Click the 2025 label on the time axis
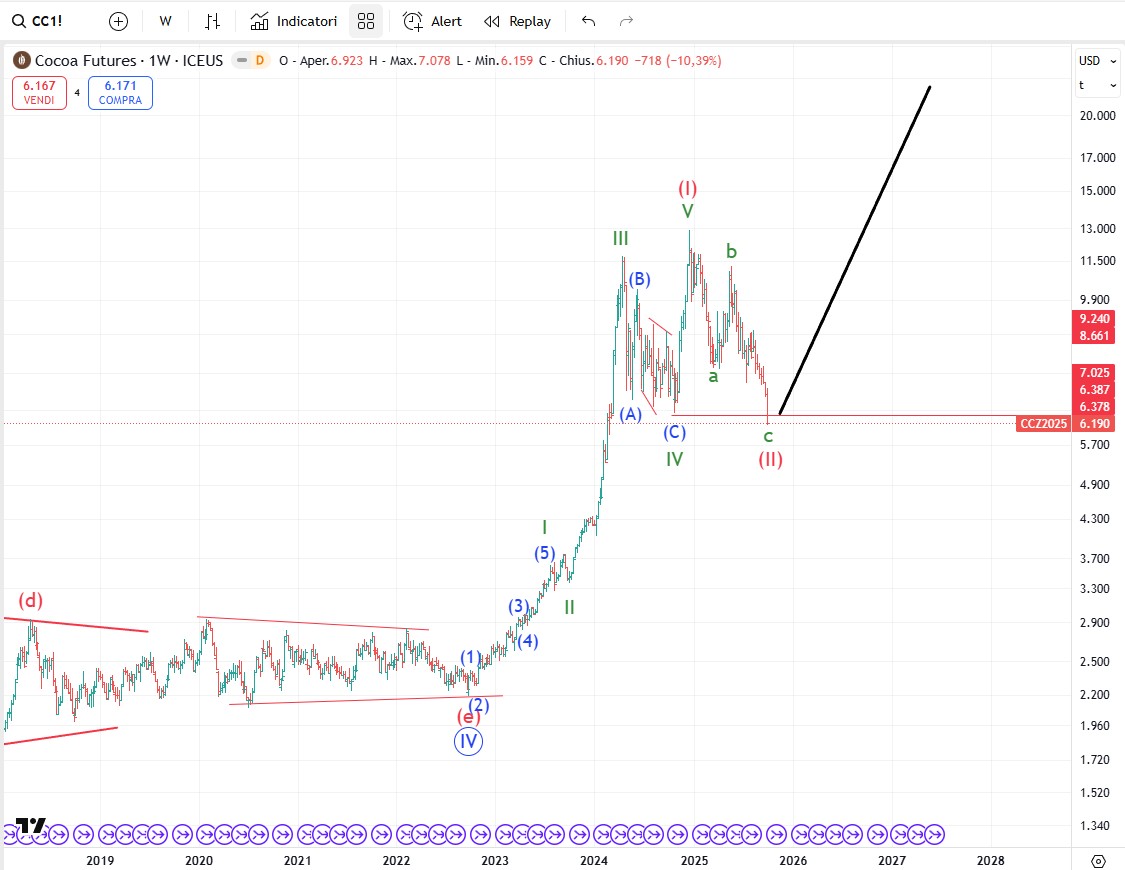 pos(694,860)
